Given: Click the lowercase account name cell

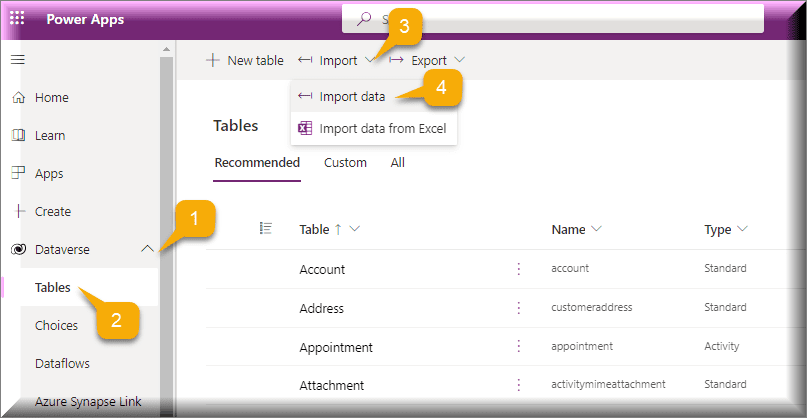Looking at the screenshot, I should point(570,268).
